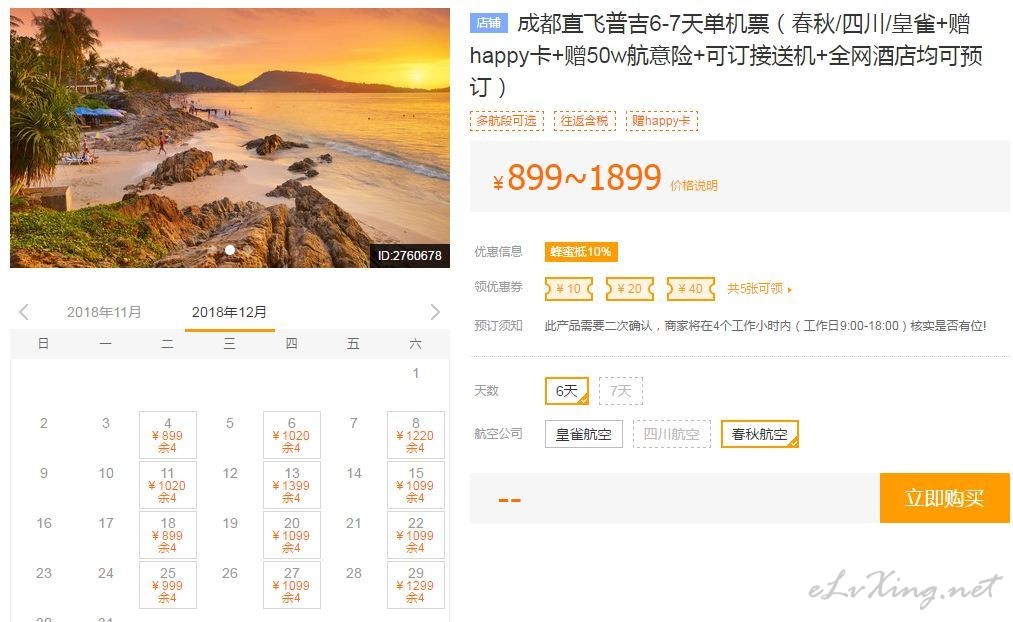Image resolution: width=1013 pixels, height=622 pixels.
Task: Pick December 4 priced ¥899
Action: click(168, 435)
